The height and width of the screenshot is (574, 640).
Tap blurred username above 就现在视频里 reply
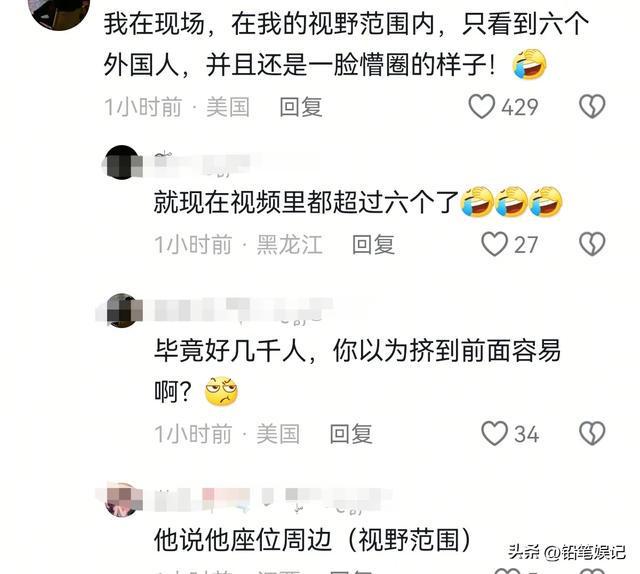[203, 163]
